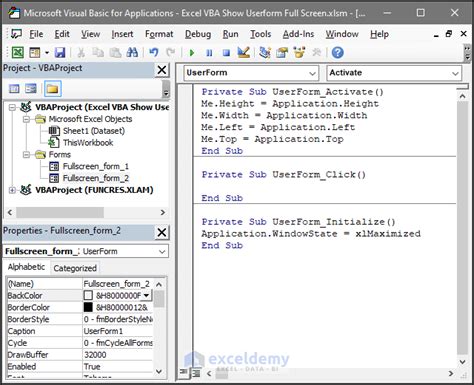Viewport: 474px width, 385px height.
Task: Click the Caption property value UserForm1
Action: pyautogui.click(x=118, y=331)
